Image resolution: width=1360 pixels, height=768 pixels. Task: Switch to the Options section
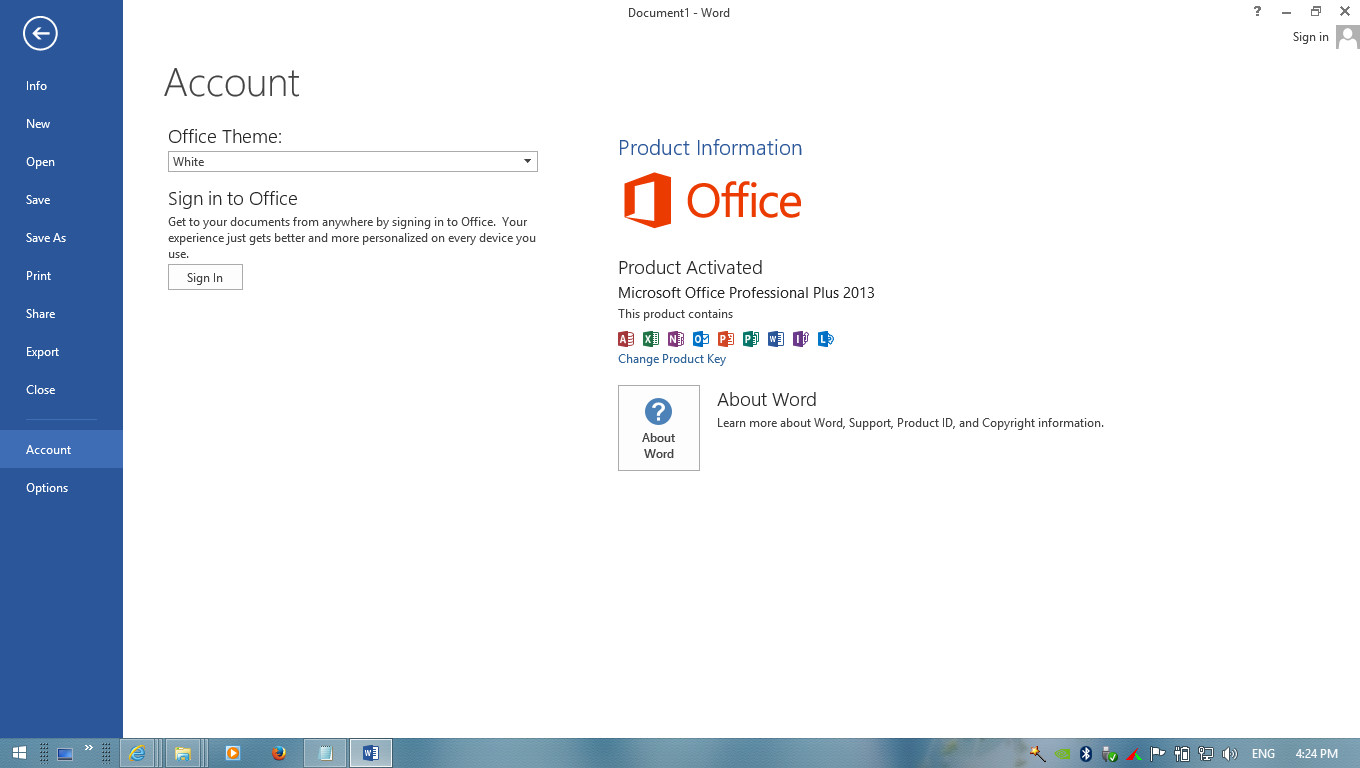pos(47,487)
